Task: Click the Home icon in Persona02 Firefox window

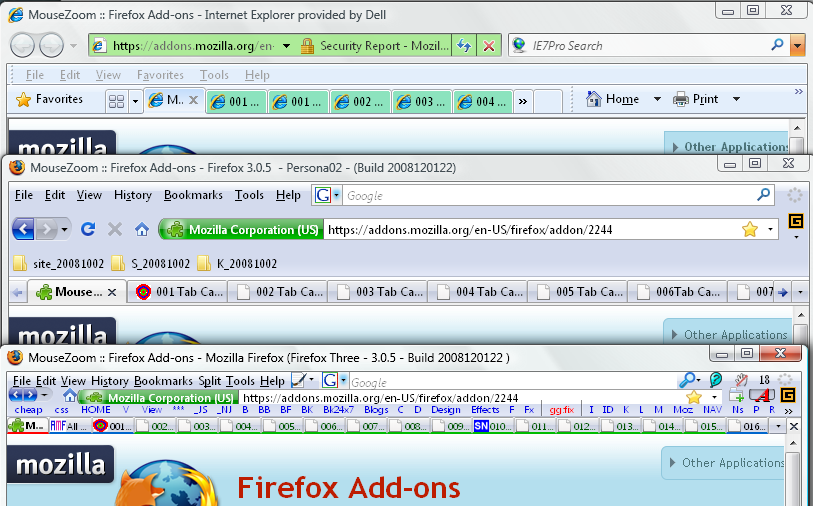Action: pyautogui.click(x=142, y=229)
